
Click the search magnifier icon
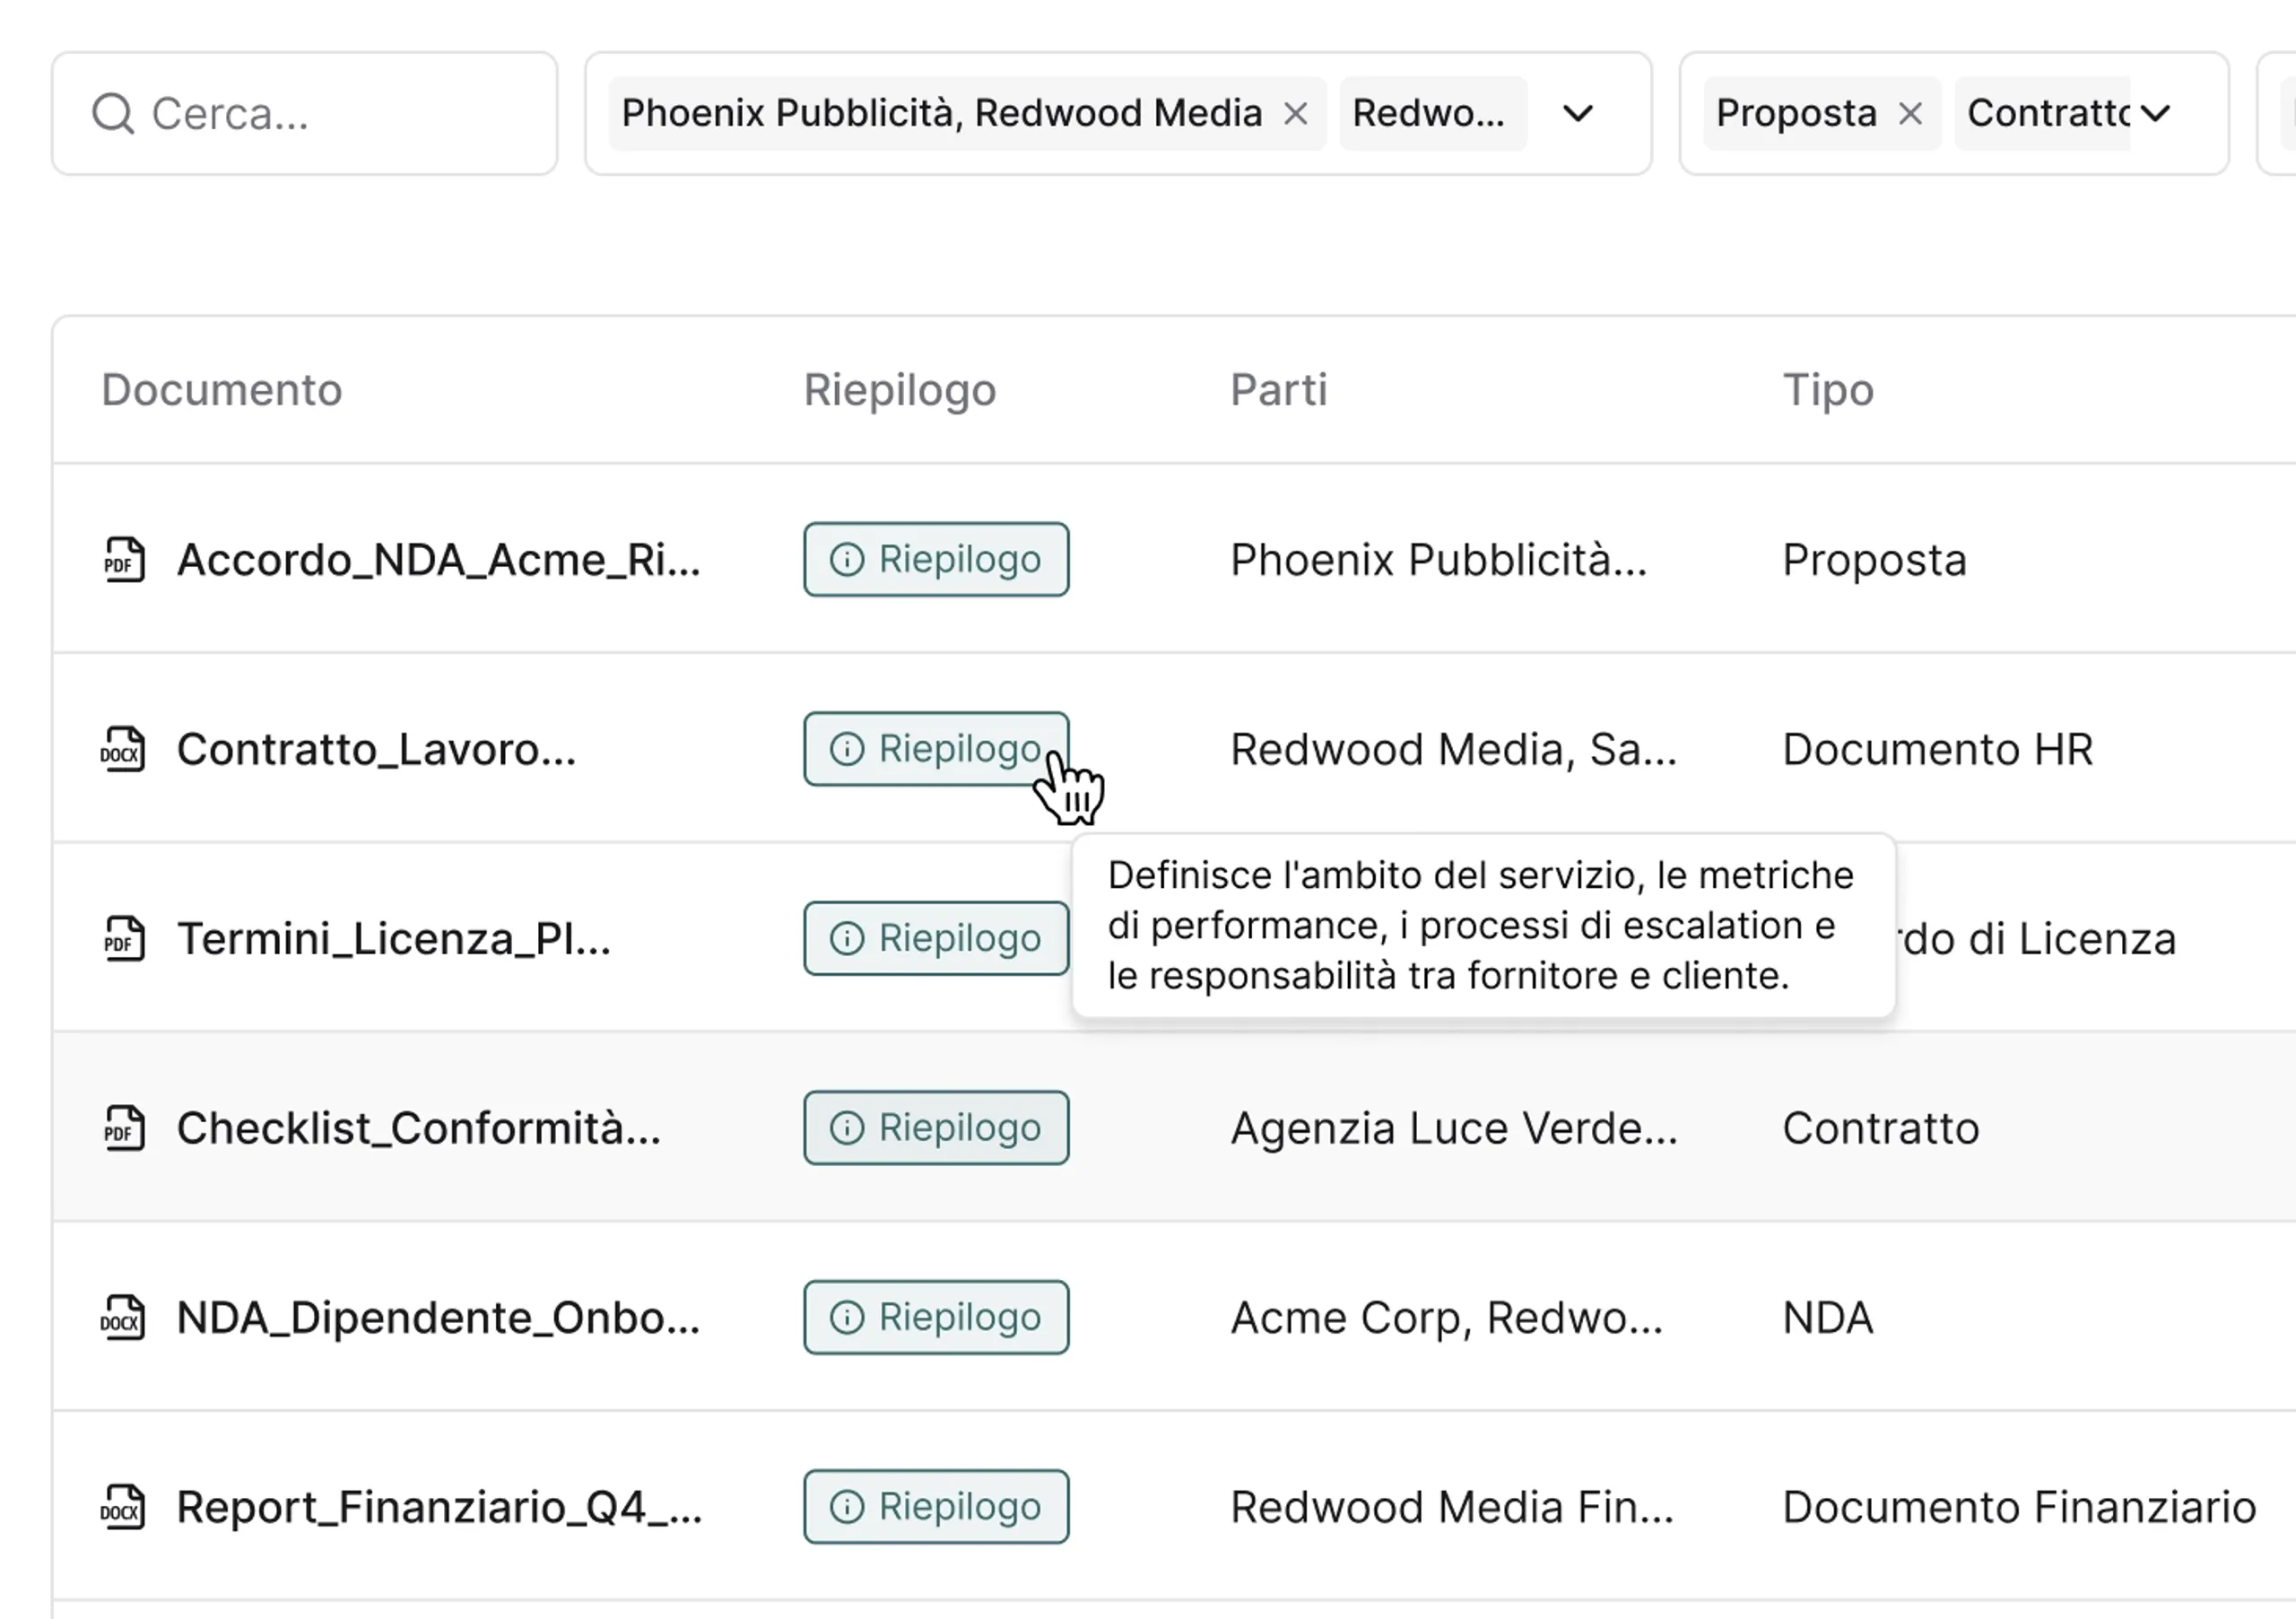(x=112, y=114)
